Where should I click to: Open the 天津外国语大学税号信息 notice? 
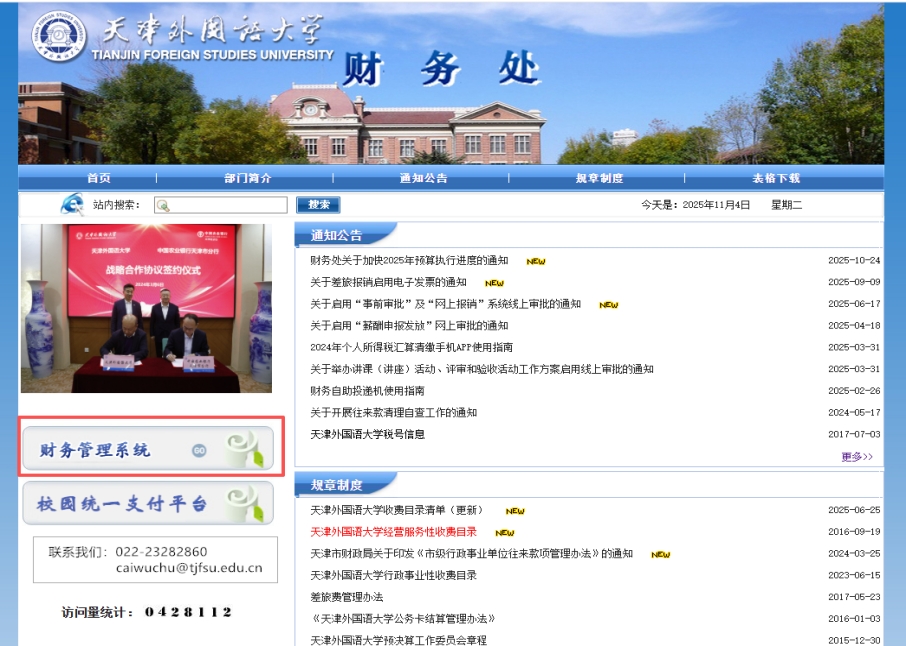tap(367, 434)
